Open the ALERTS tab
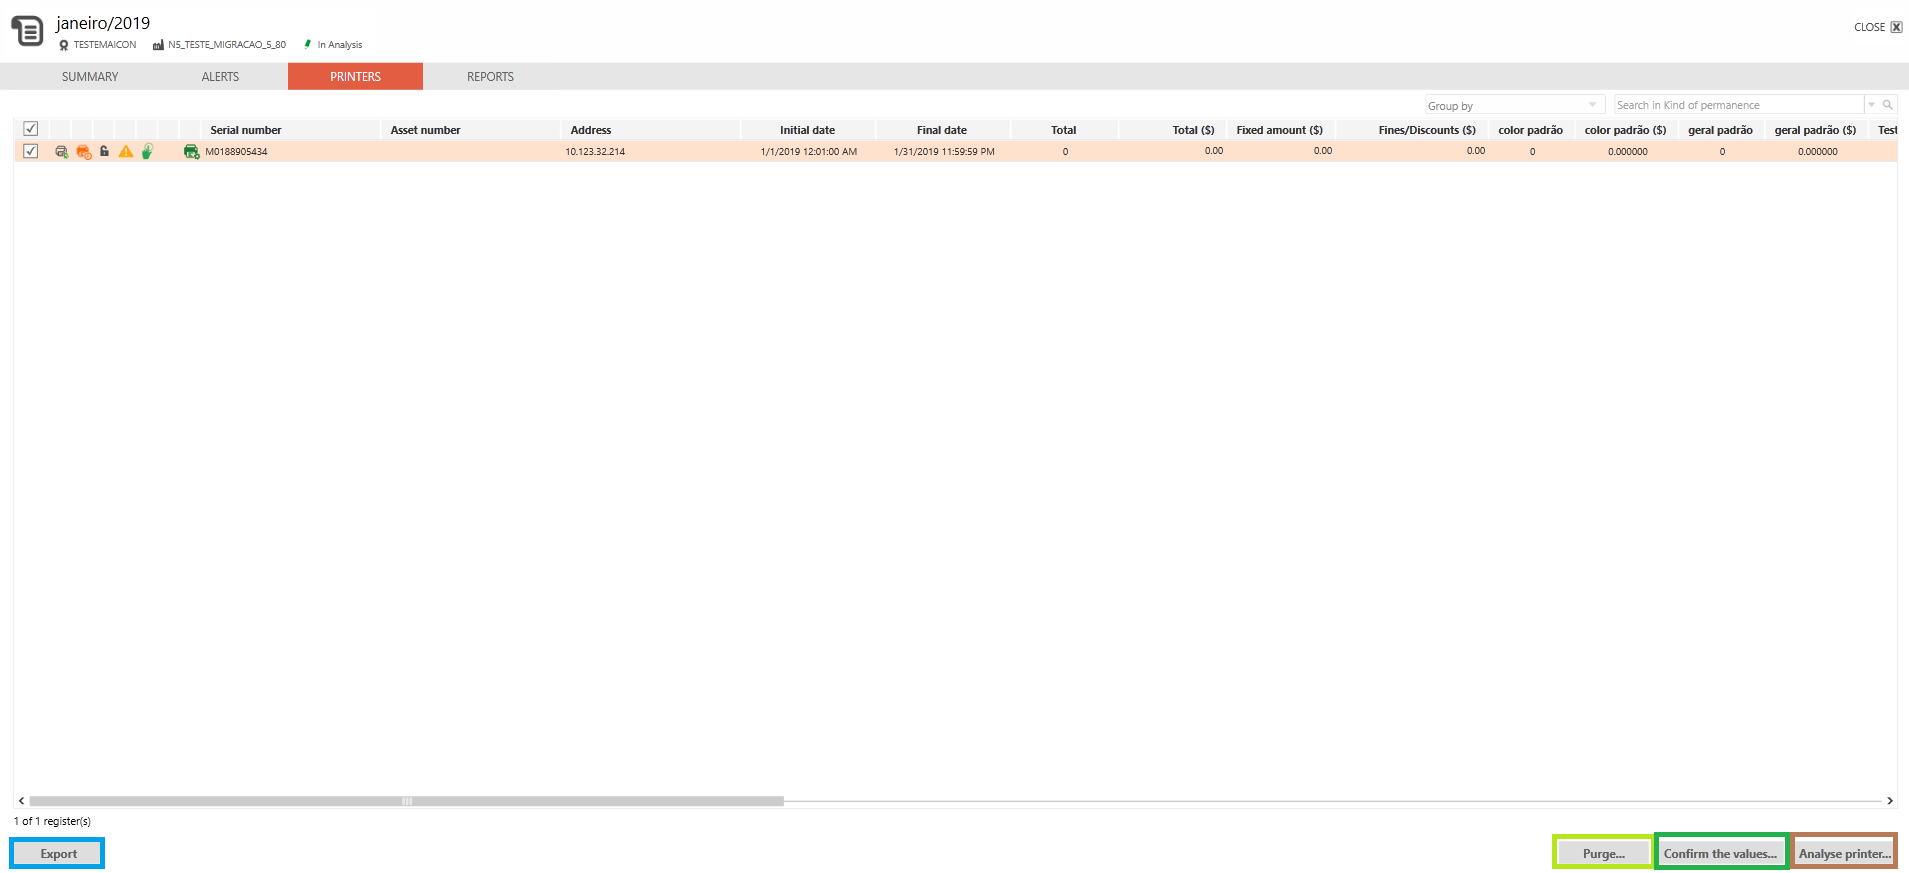Image resolution: width=1909 pixels, height=873 pixels. [x=220, y=77]
